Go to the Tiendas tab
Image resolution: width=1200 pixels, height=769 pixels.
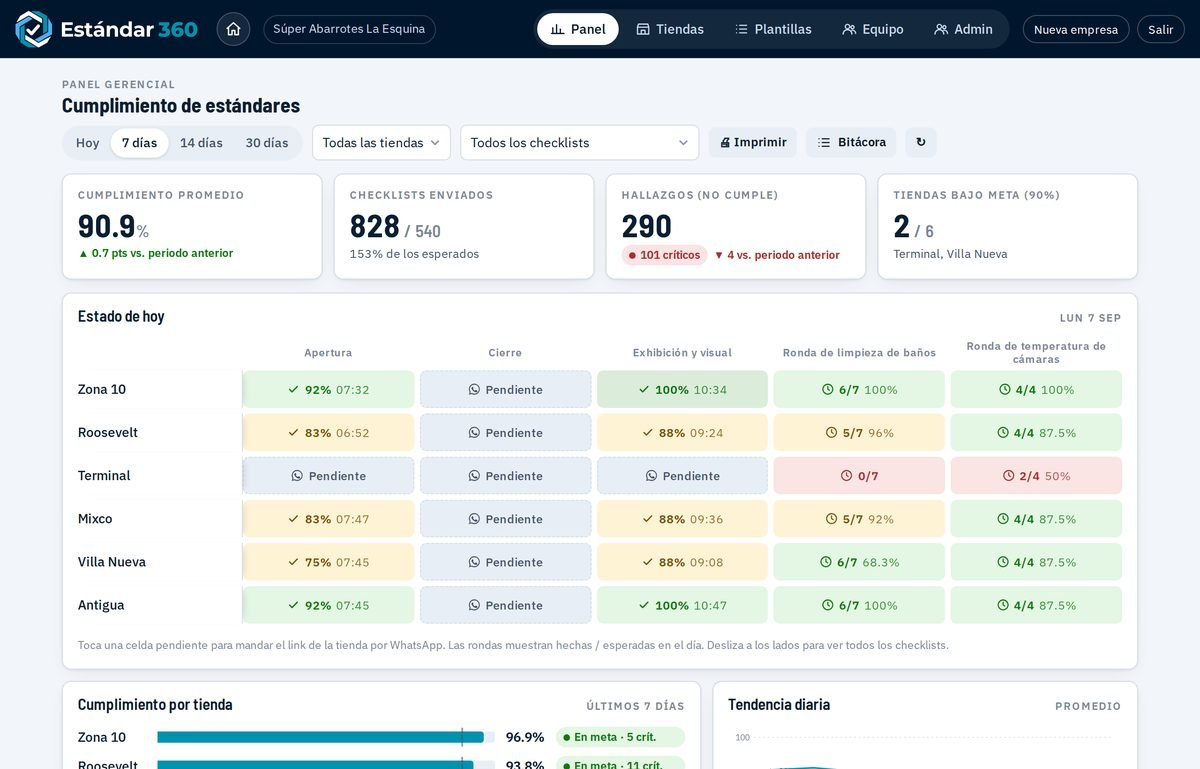point(670,29)
